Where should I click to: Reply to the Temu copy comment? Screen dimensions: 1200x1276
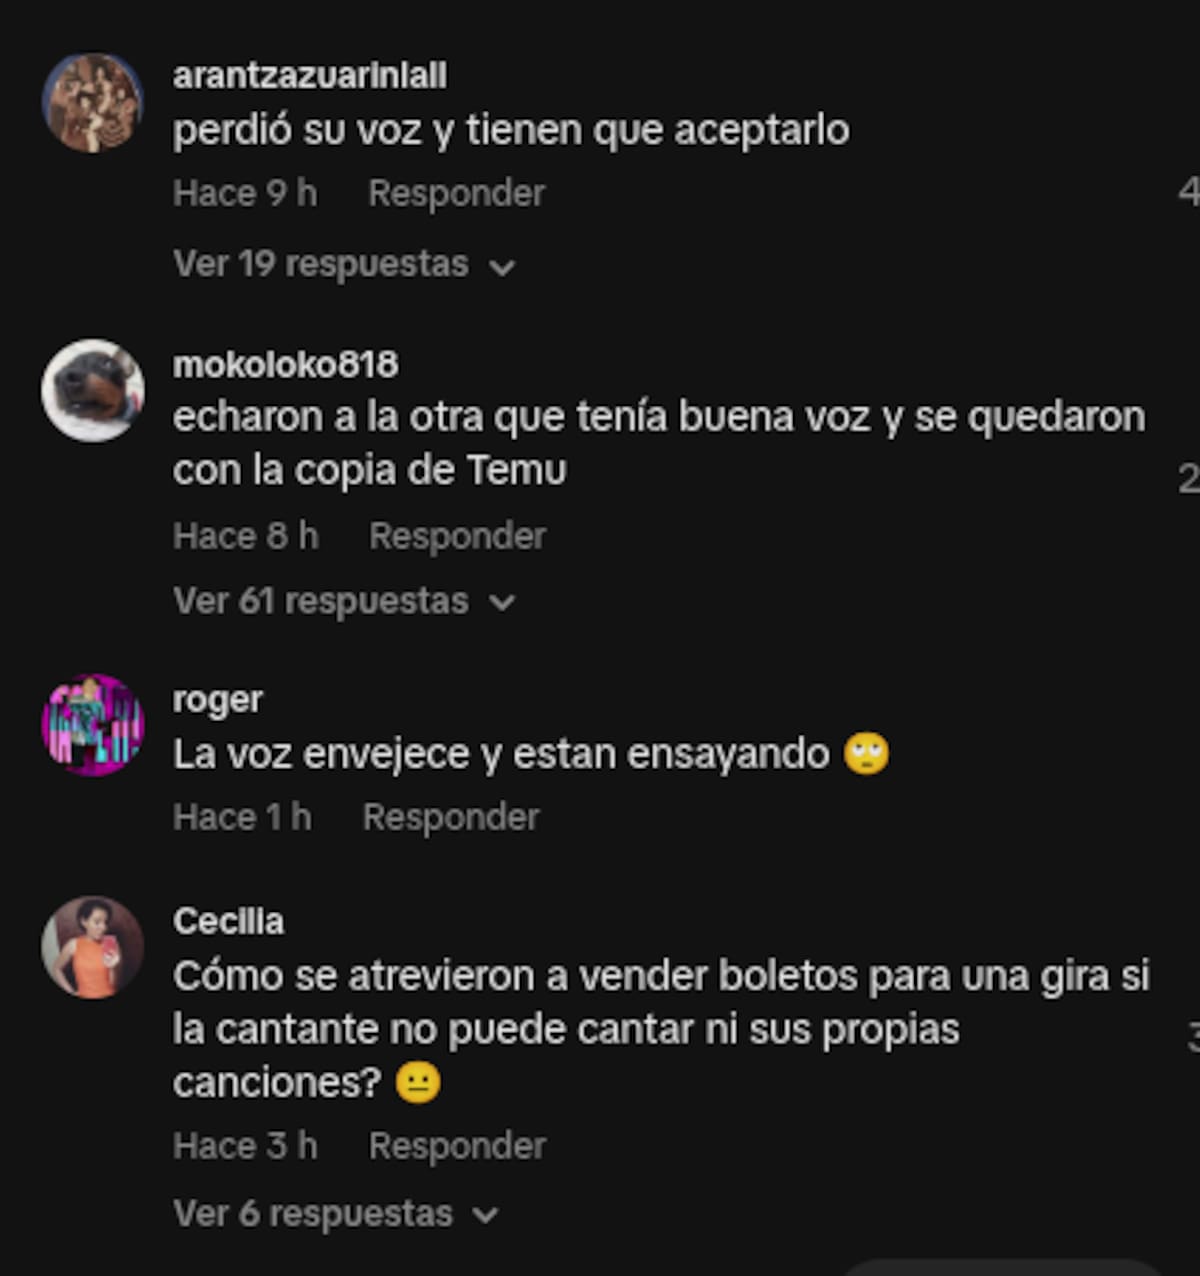(457, 536)
